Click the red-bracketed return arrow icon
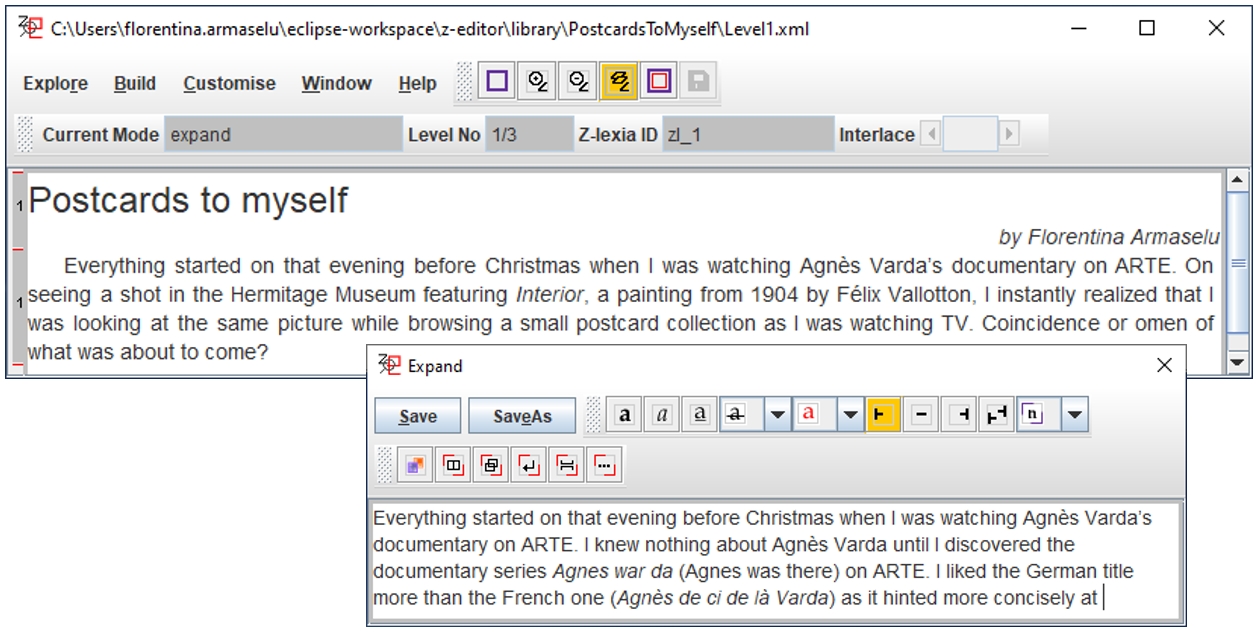 529,465
